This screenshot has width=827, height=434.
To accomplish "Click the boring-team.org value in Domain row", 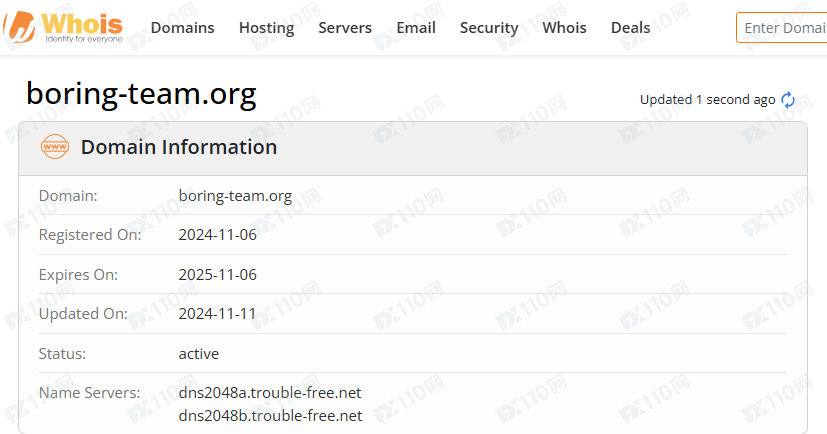I will 235,196.
